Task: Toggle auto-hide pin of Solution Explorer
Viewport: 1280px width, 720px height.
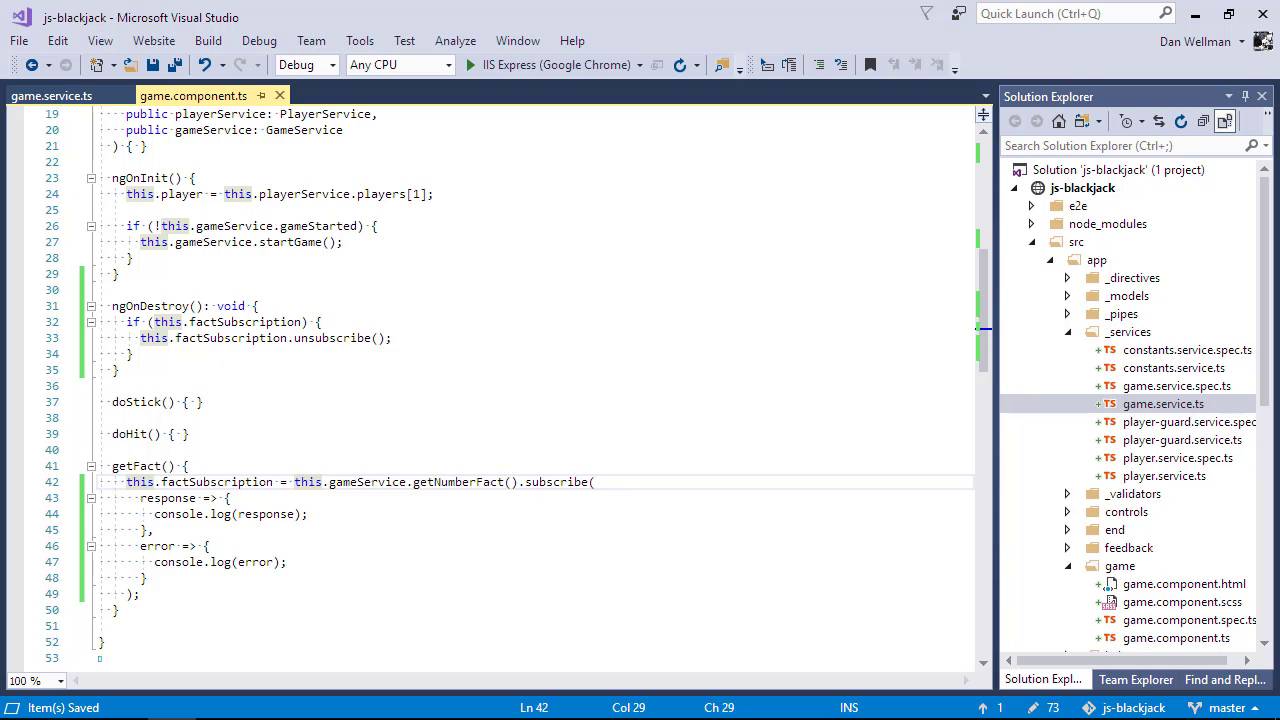Action: click(x=1245, y=96)
